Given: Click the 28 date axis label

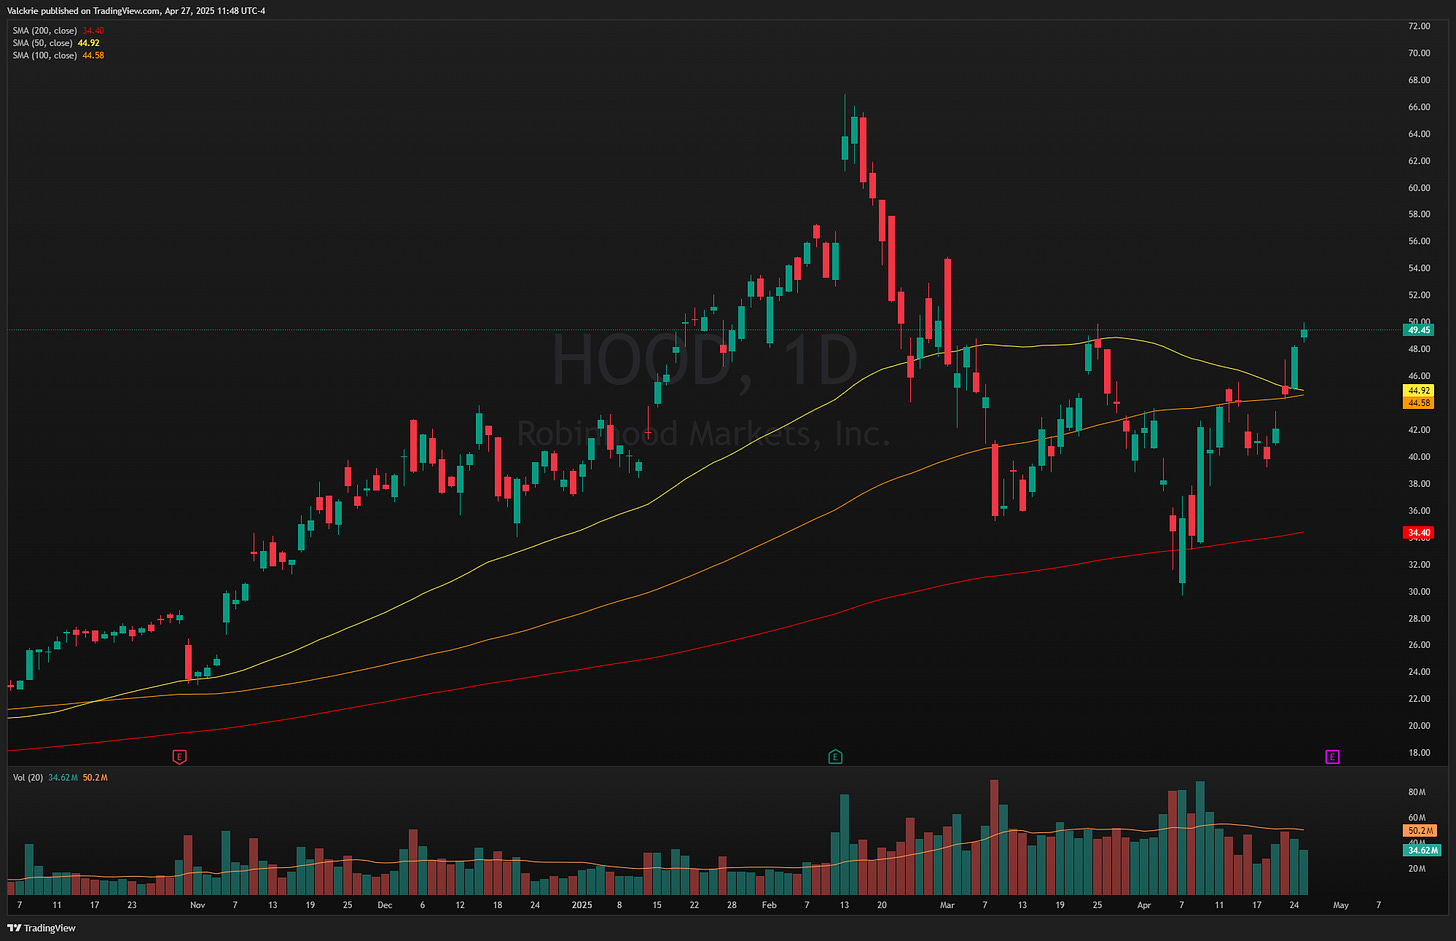Looking at the screenshot, I should point(732,905).
